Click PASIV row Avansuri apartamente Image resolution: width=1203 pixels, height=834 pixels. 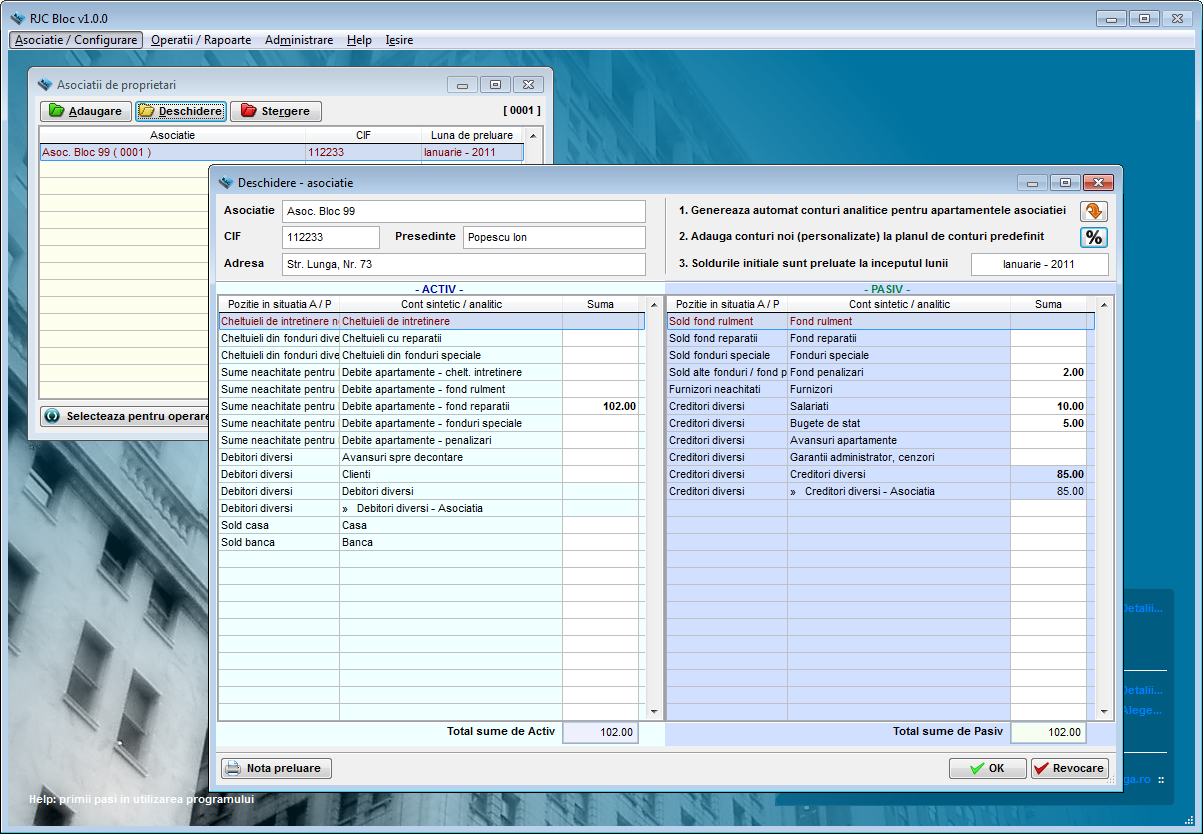pos(880,440)
